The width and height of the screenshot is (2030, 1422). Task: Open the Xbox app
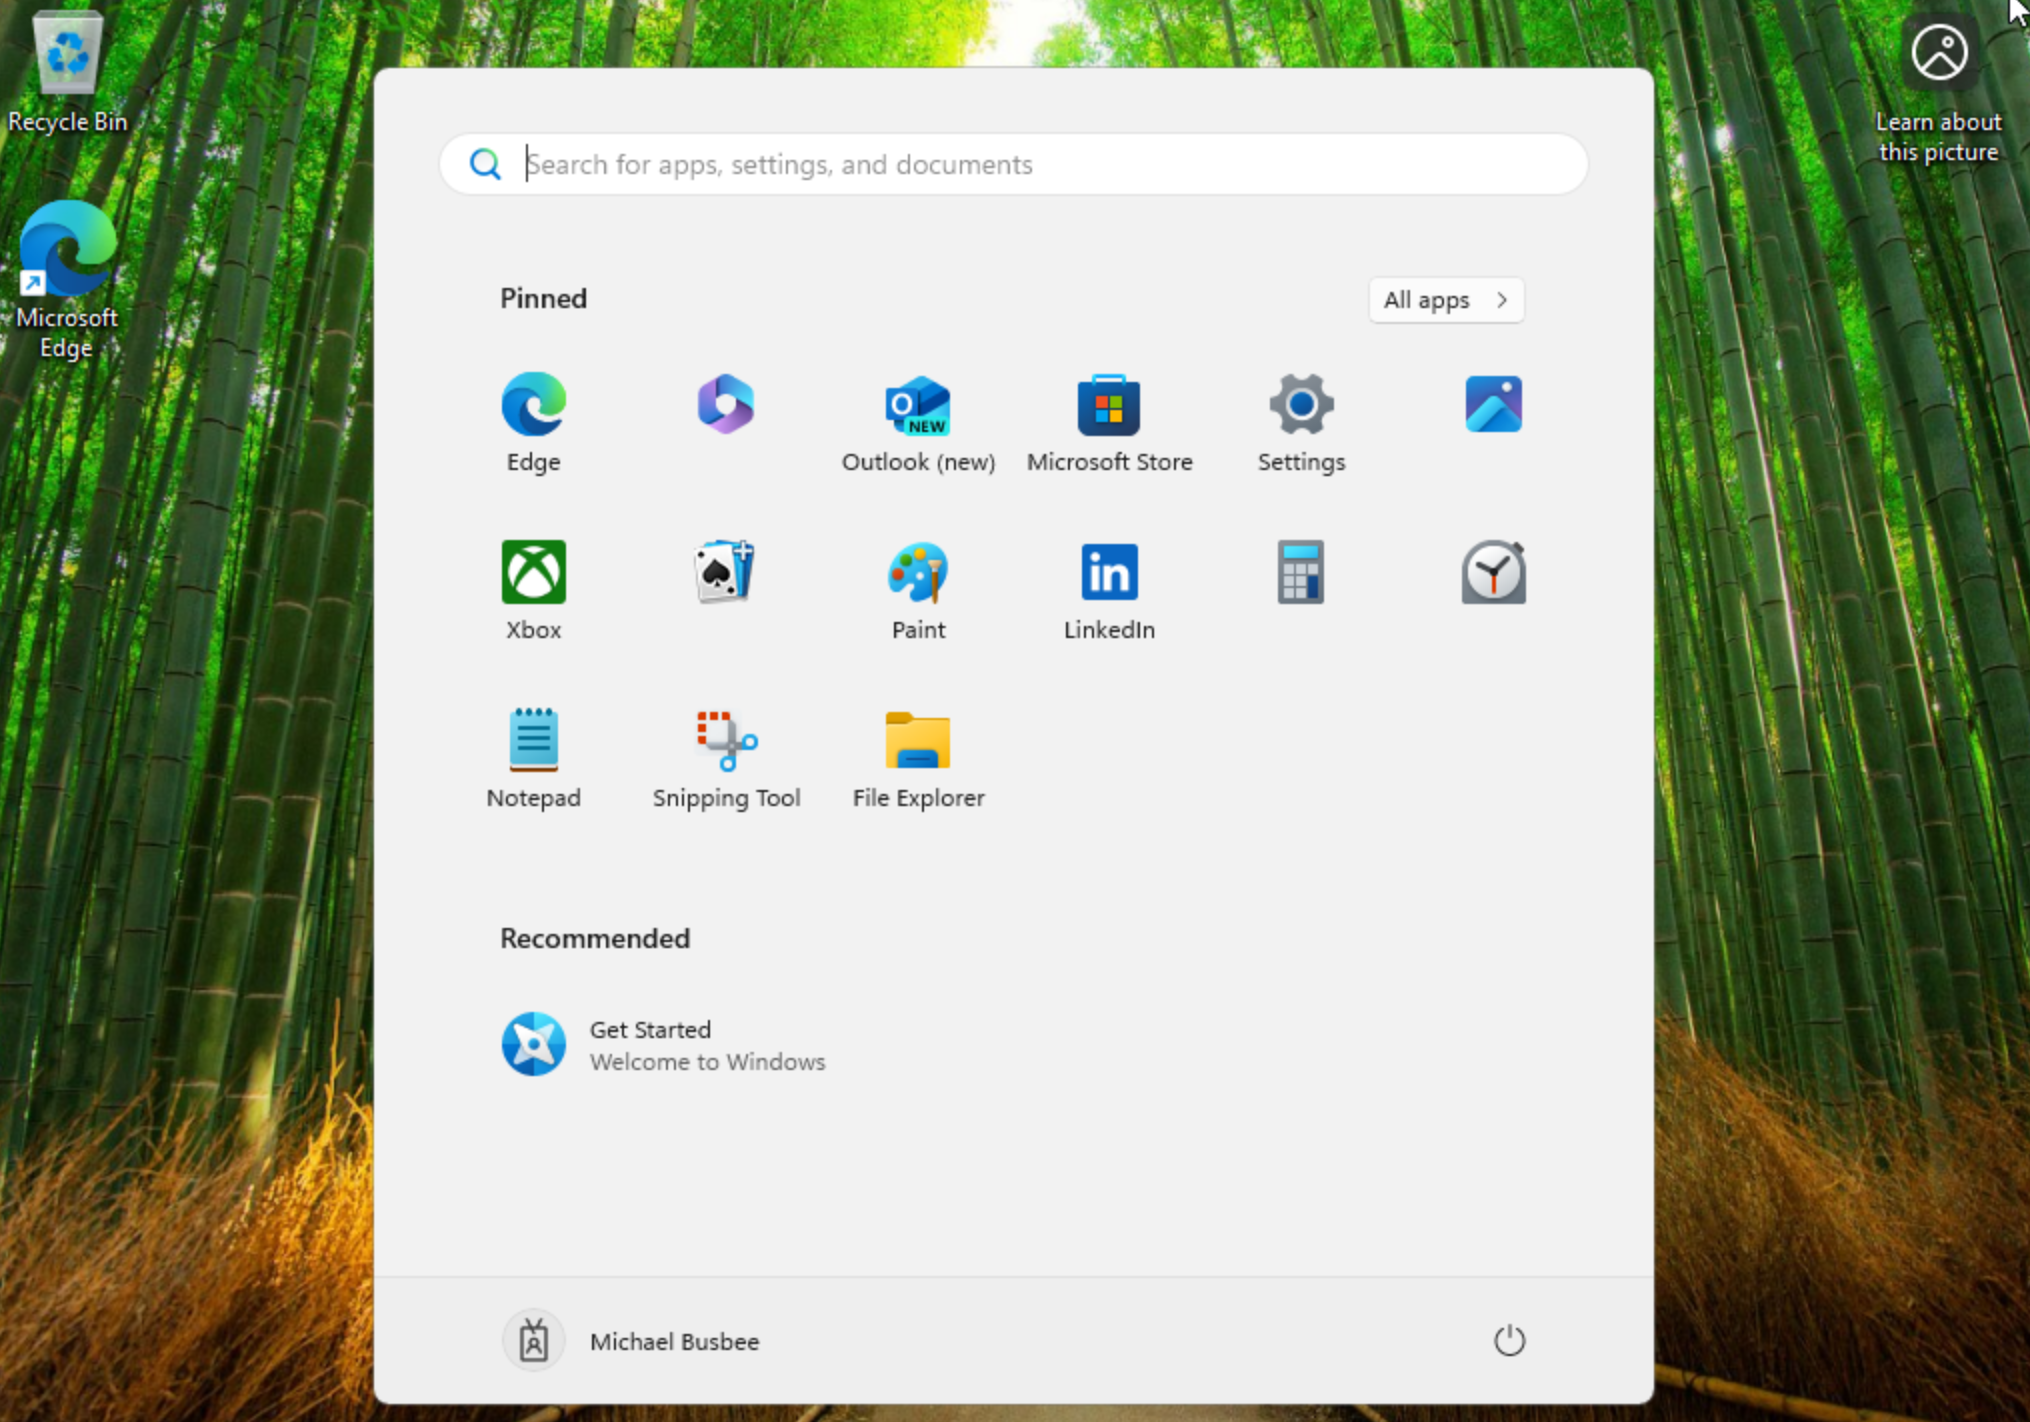click(x=533, y=588)
